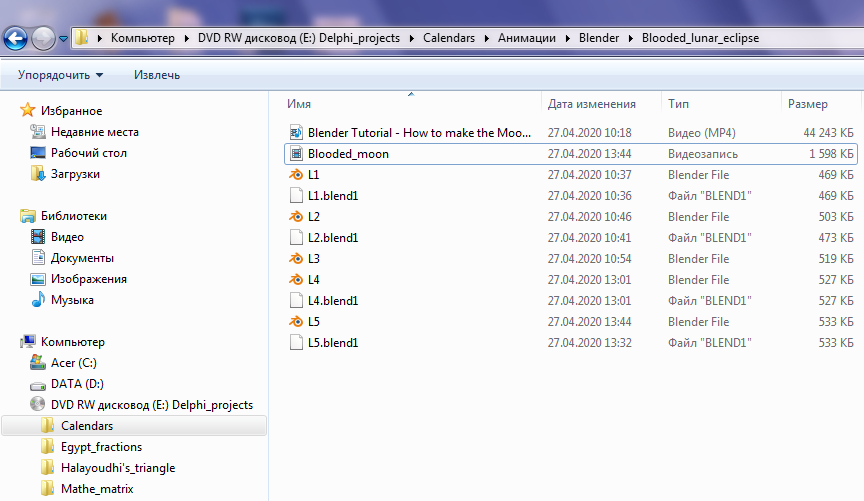Image resolution: width=864 pixels, height=501 pixels.
Task: Open Mathe_matrix folder in navigation tree
Action: [x=97, y=488]
